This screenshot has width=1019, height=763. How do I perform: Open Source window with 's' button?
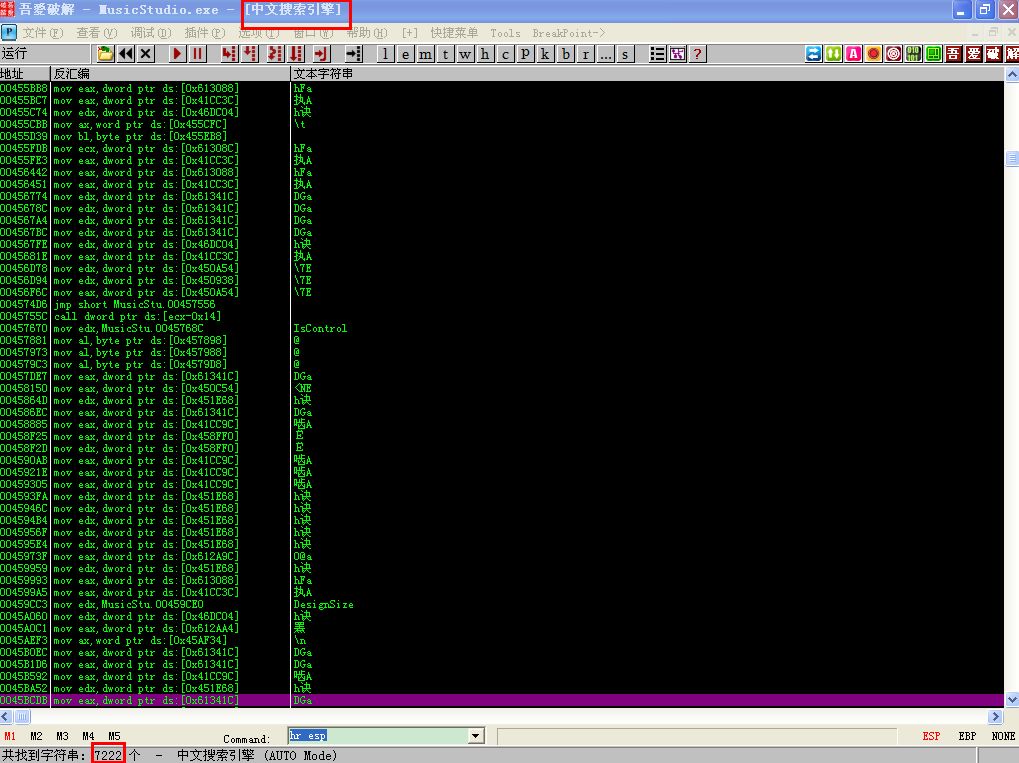625,54
